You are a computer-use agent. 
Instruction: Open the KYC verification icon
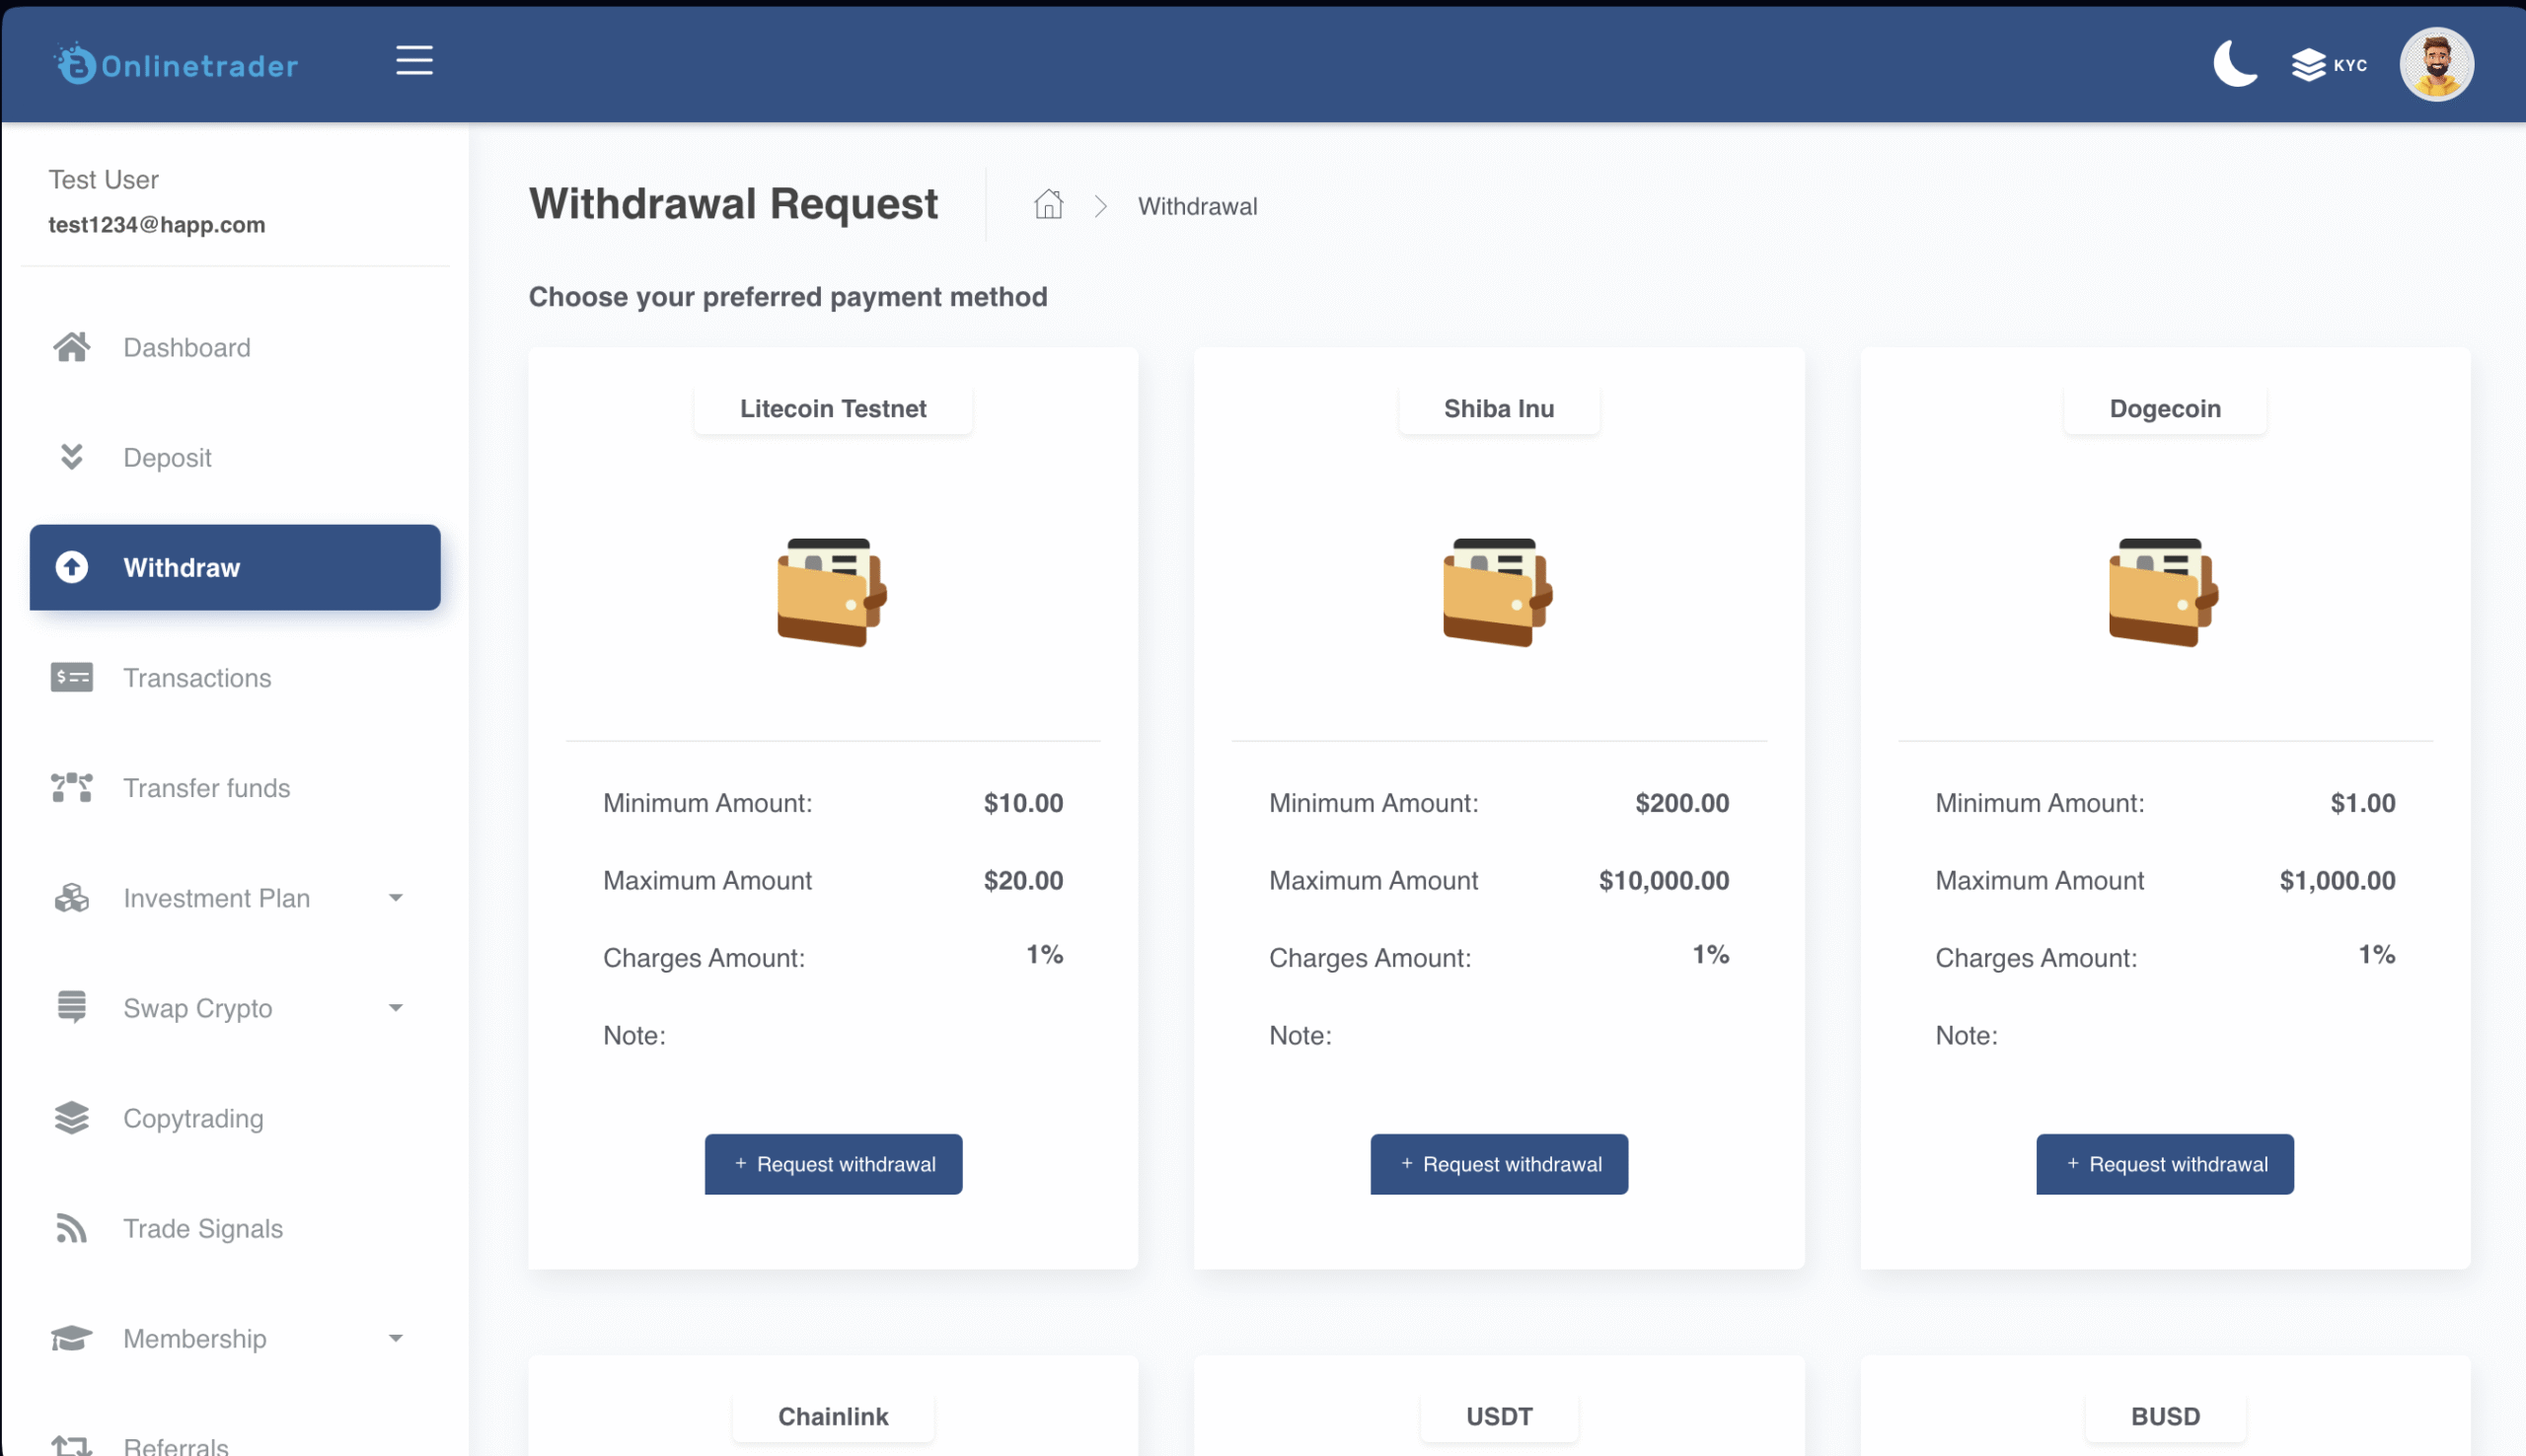pyautogui.click(x=2328, y=65)
